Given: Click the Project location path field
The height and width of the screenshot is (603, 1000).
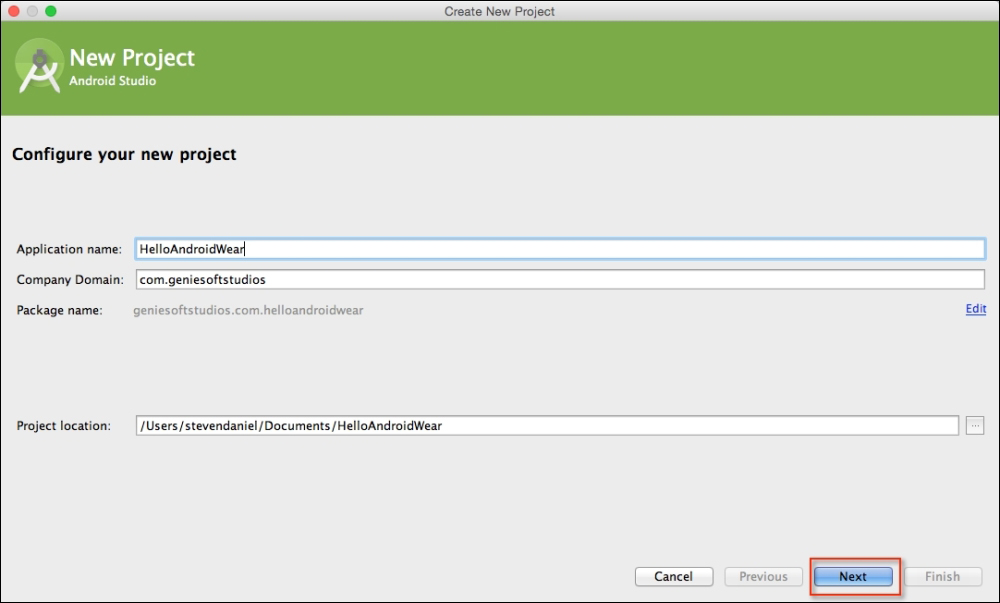Looking at the screenshot, I should pyautogui.click(x=547, y=425).
